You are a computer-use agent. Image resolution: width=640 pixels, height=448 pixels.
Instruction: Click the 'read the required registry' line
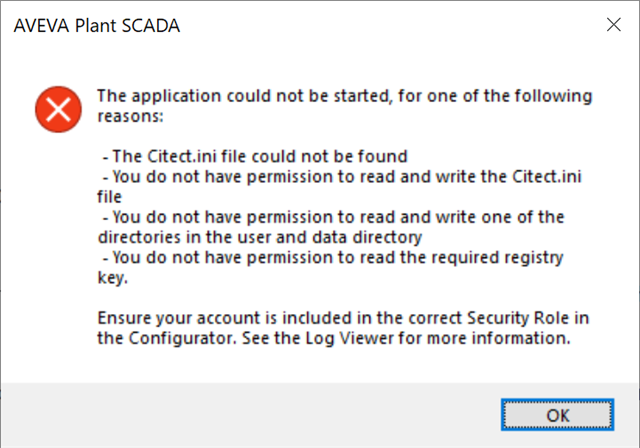333,257
